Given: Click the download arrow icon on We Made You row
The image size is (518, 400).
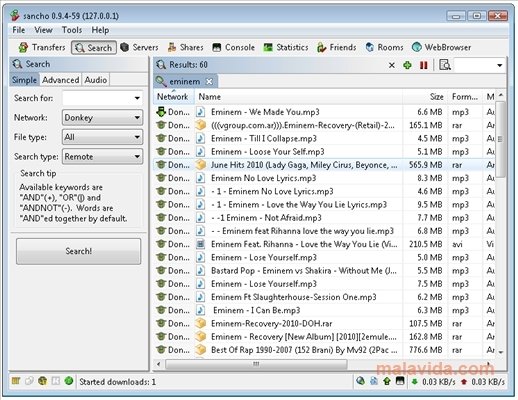Looking at the screenshot, I should pos(161,112).
